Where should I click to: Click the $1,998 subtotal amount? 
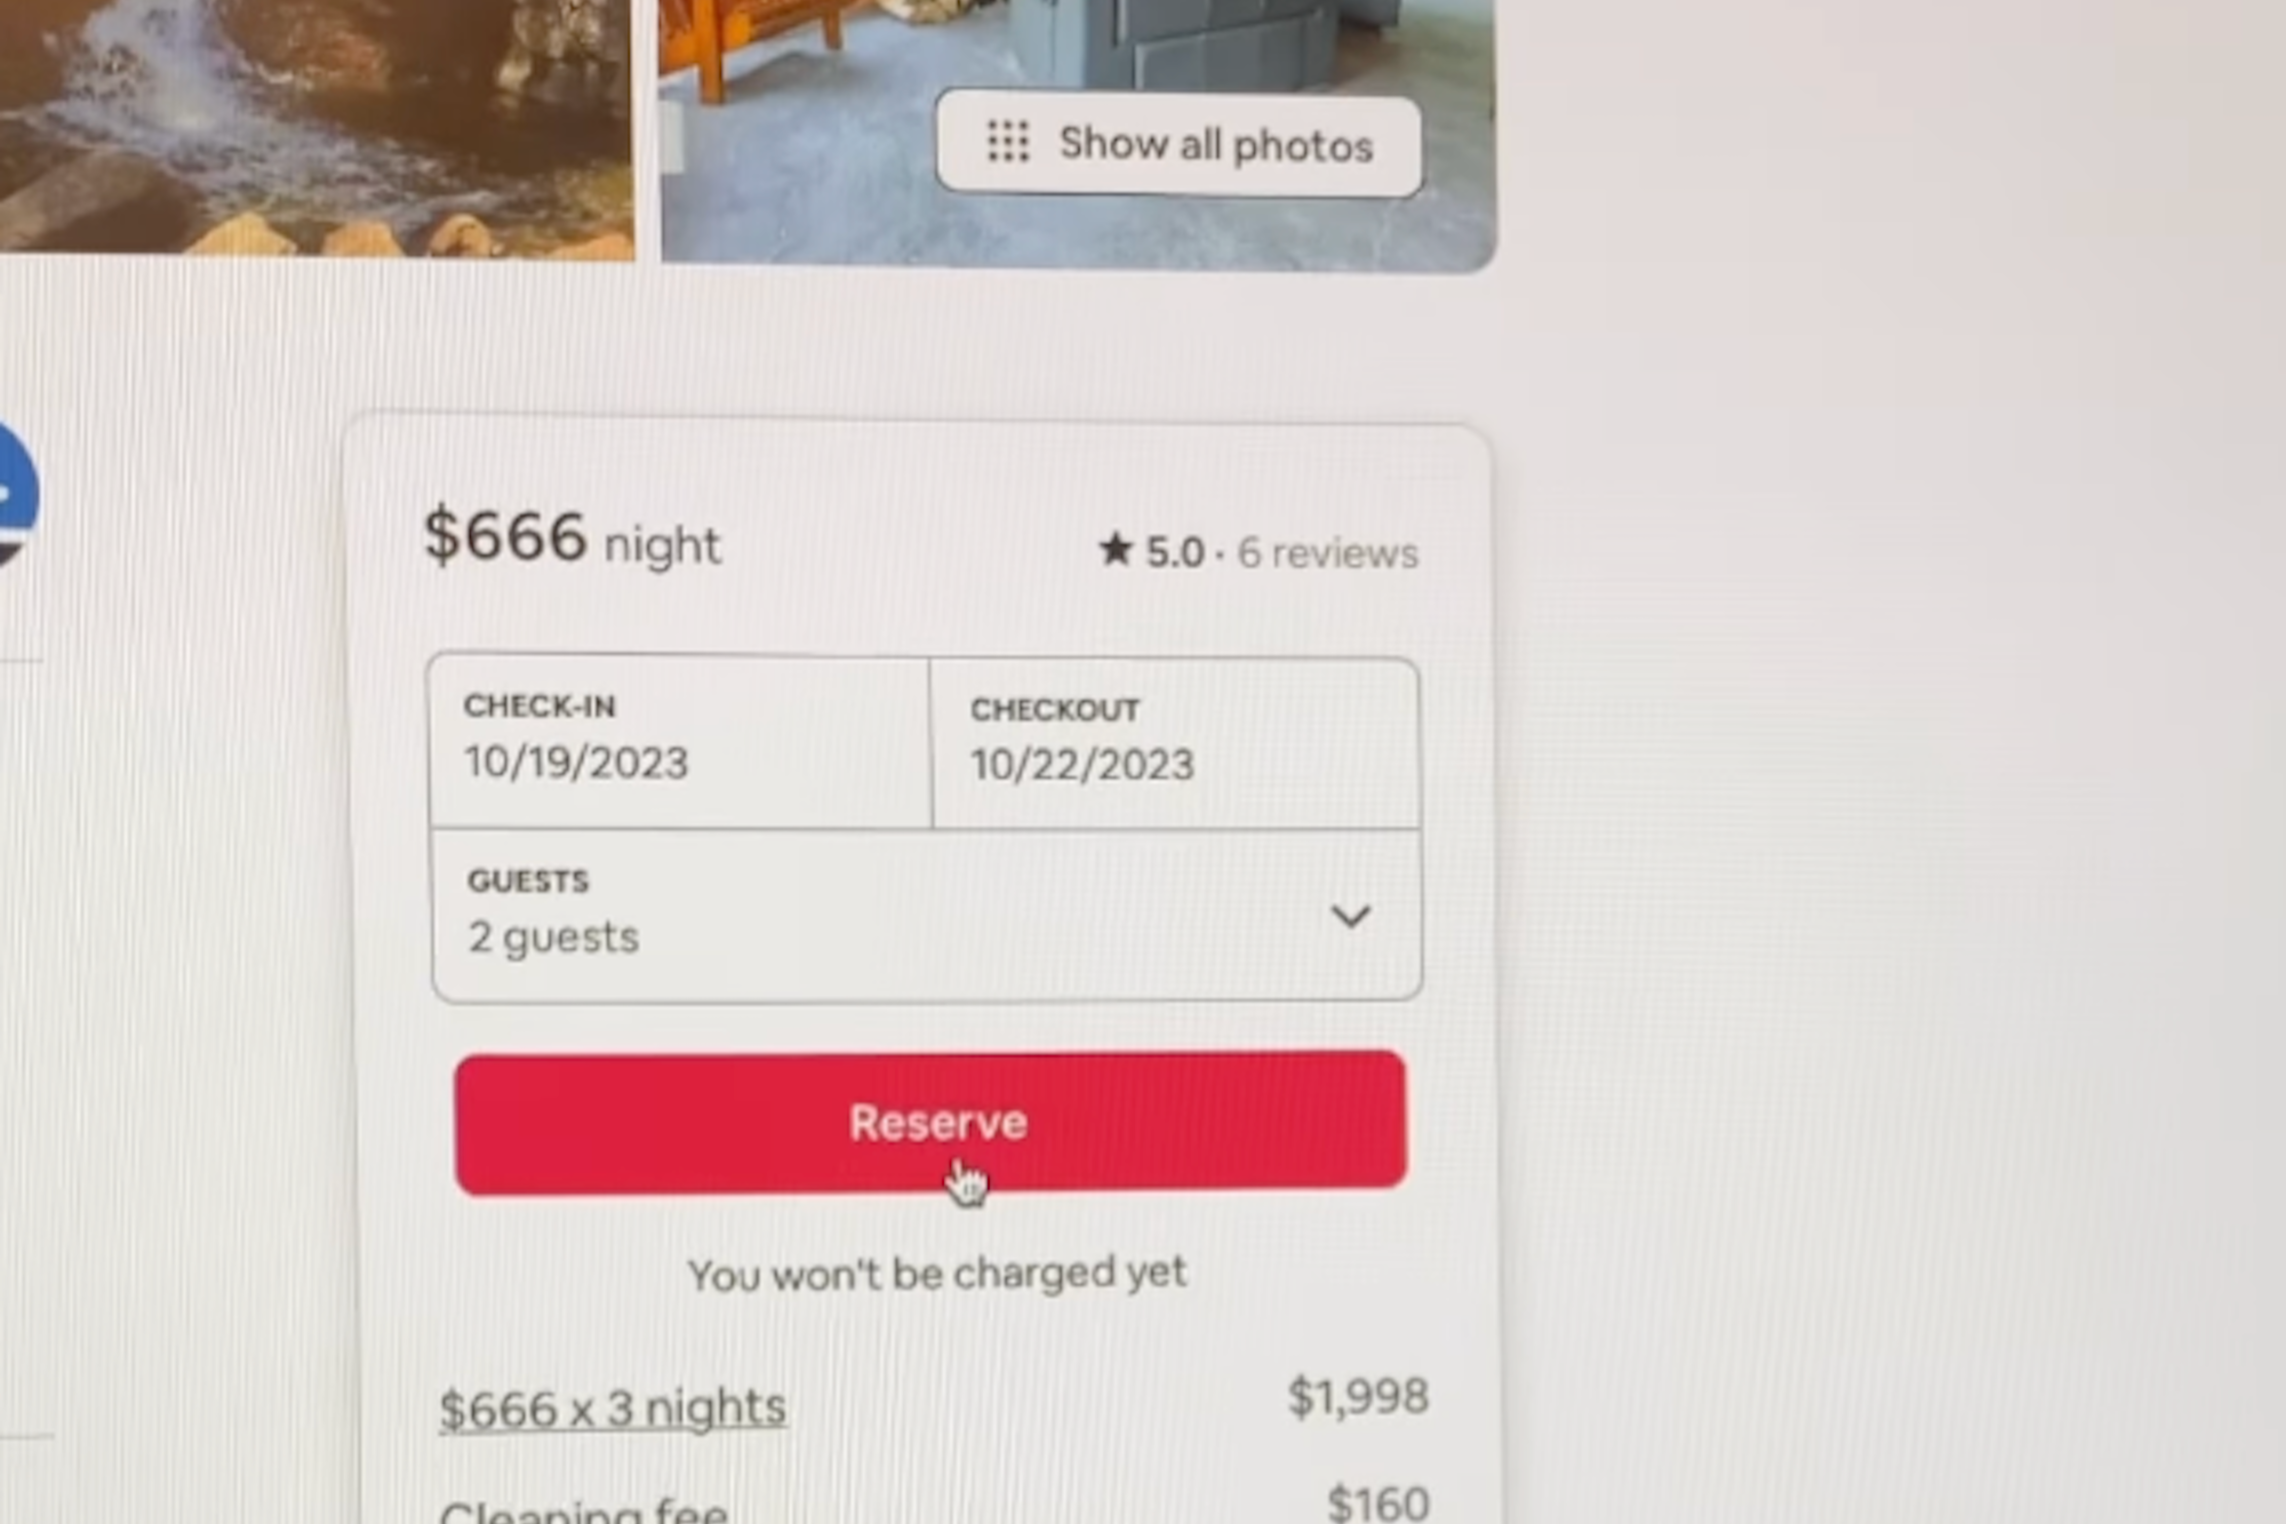(x=1357, y=1397)
